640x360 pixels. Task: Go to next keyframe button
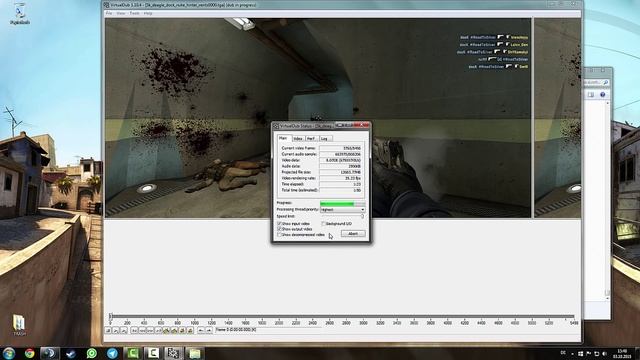[174, 330]
